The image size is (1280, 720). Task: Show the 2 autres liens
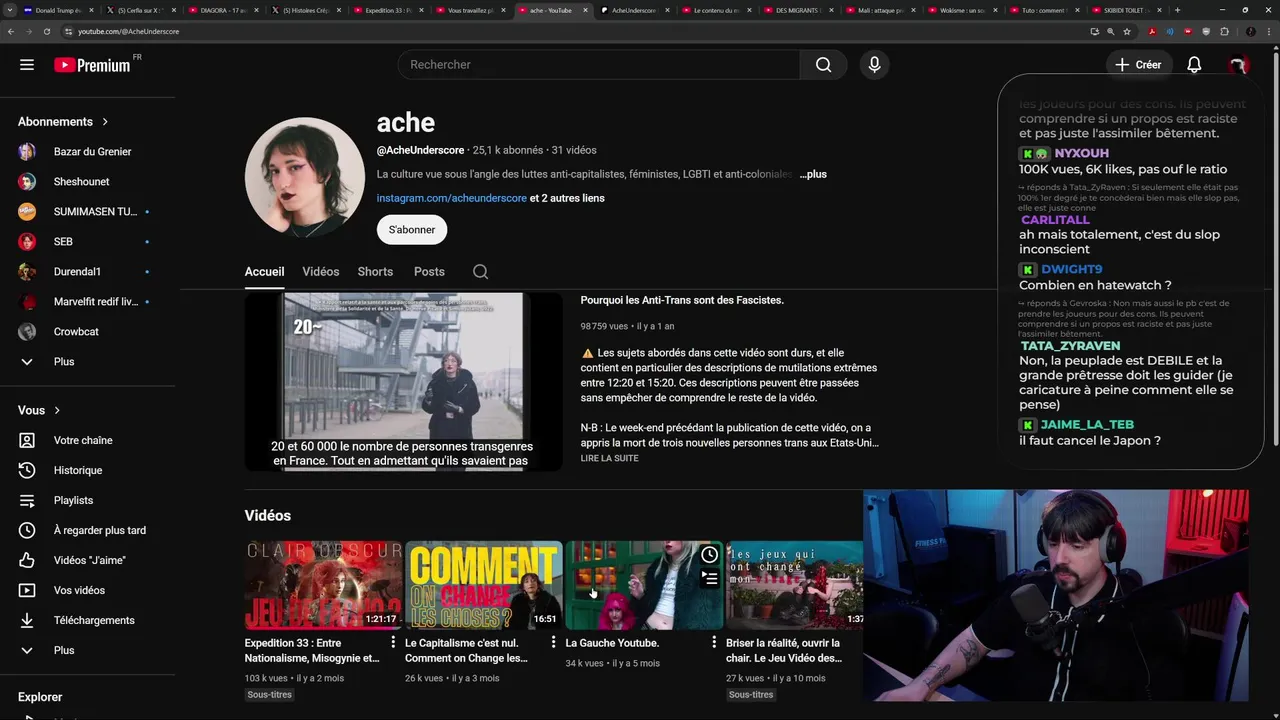point(567,198)
